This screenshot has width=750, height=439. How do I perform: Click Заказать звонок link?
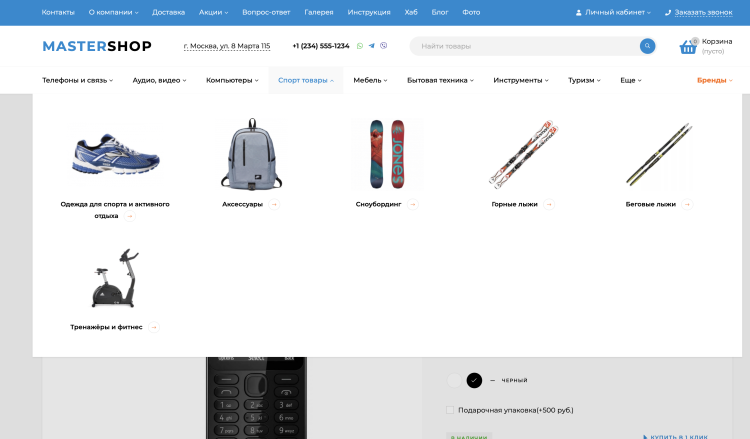pos(703,13)
